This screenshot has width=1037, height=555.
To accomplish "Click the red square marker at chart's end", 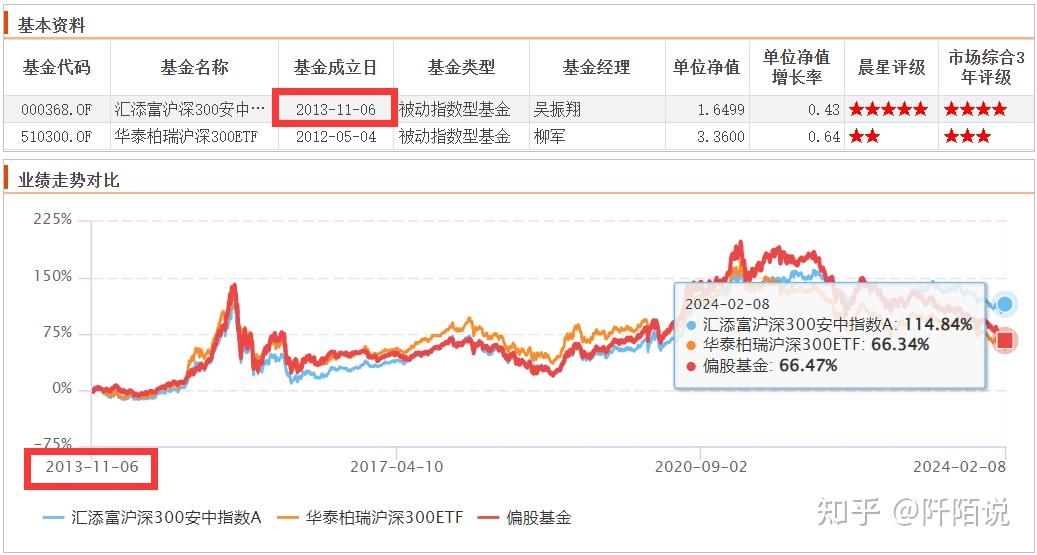I will (x=1005, y=341).
